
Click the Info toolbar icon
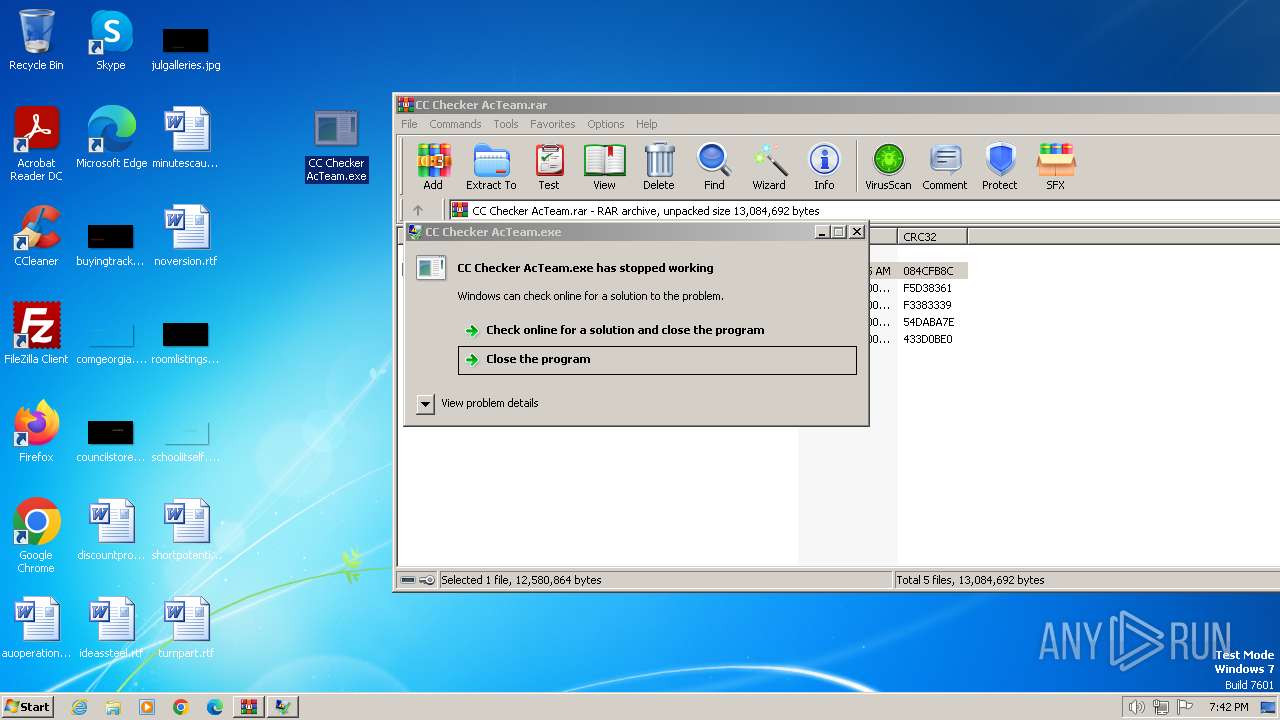pos(824,166)
